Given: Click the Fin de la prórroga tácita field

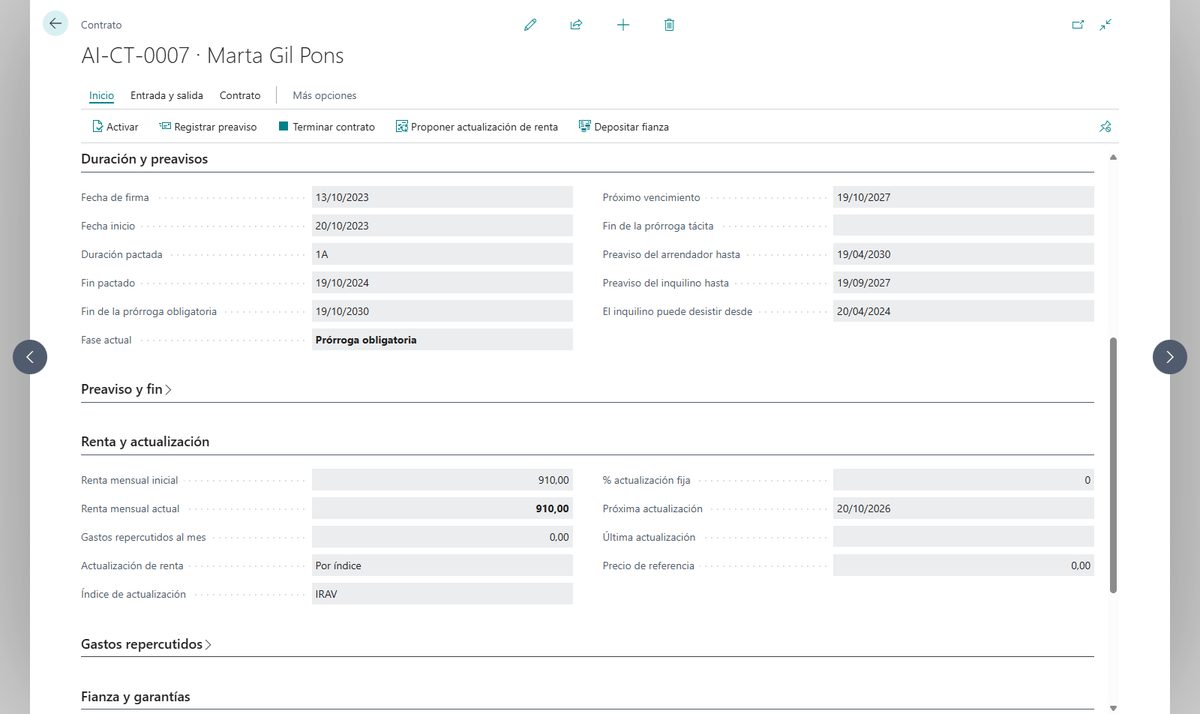Looking at the screenshot, I should (963, 226).
